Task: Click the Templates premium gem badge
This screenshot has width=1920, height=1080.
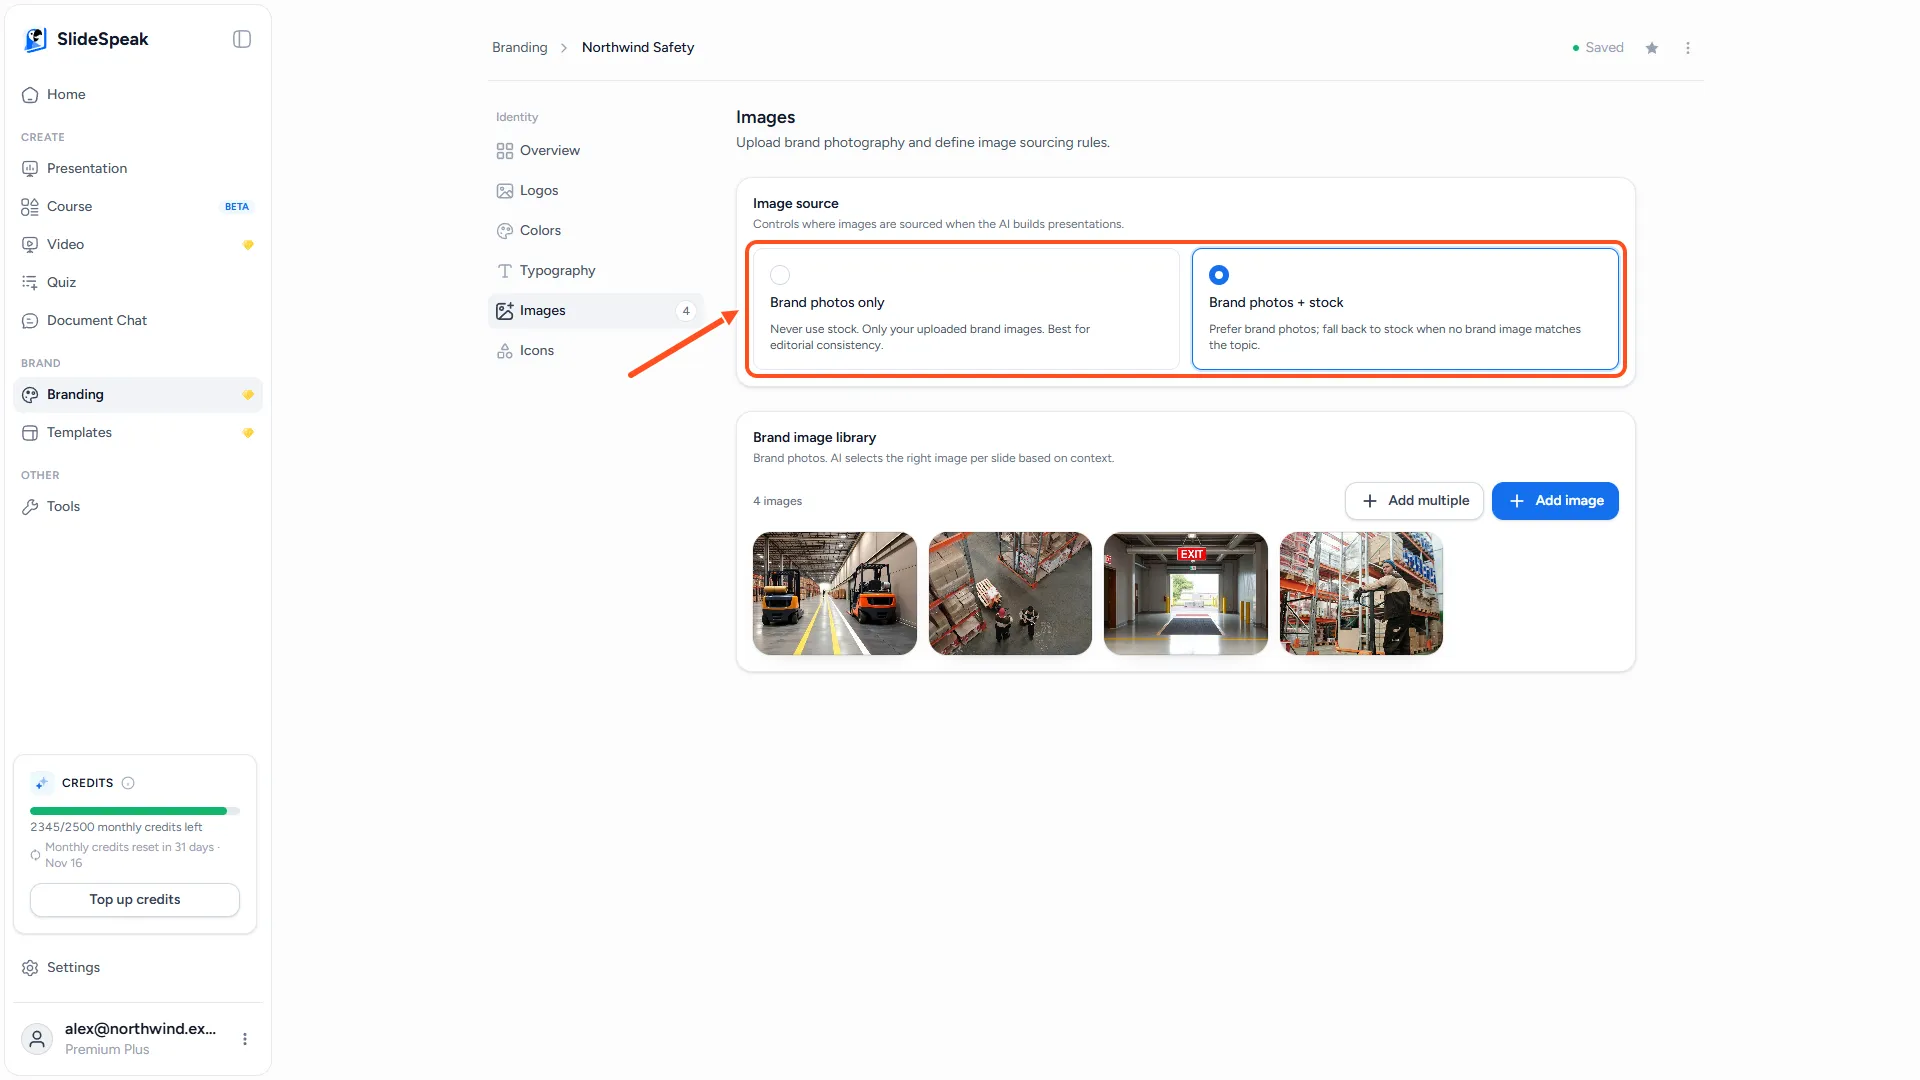Action: click(x=248, y=433)
